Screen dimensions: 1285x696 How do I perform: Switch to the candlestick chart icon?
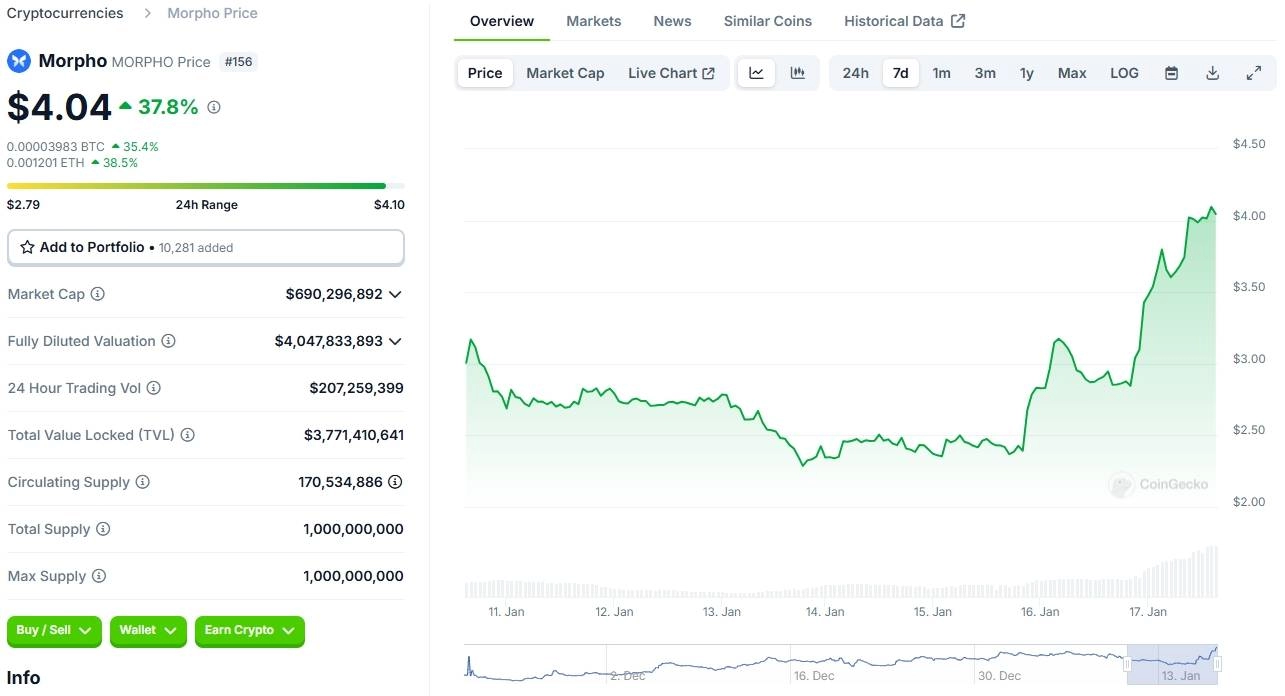point(797,73)
